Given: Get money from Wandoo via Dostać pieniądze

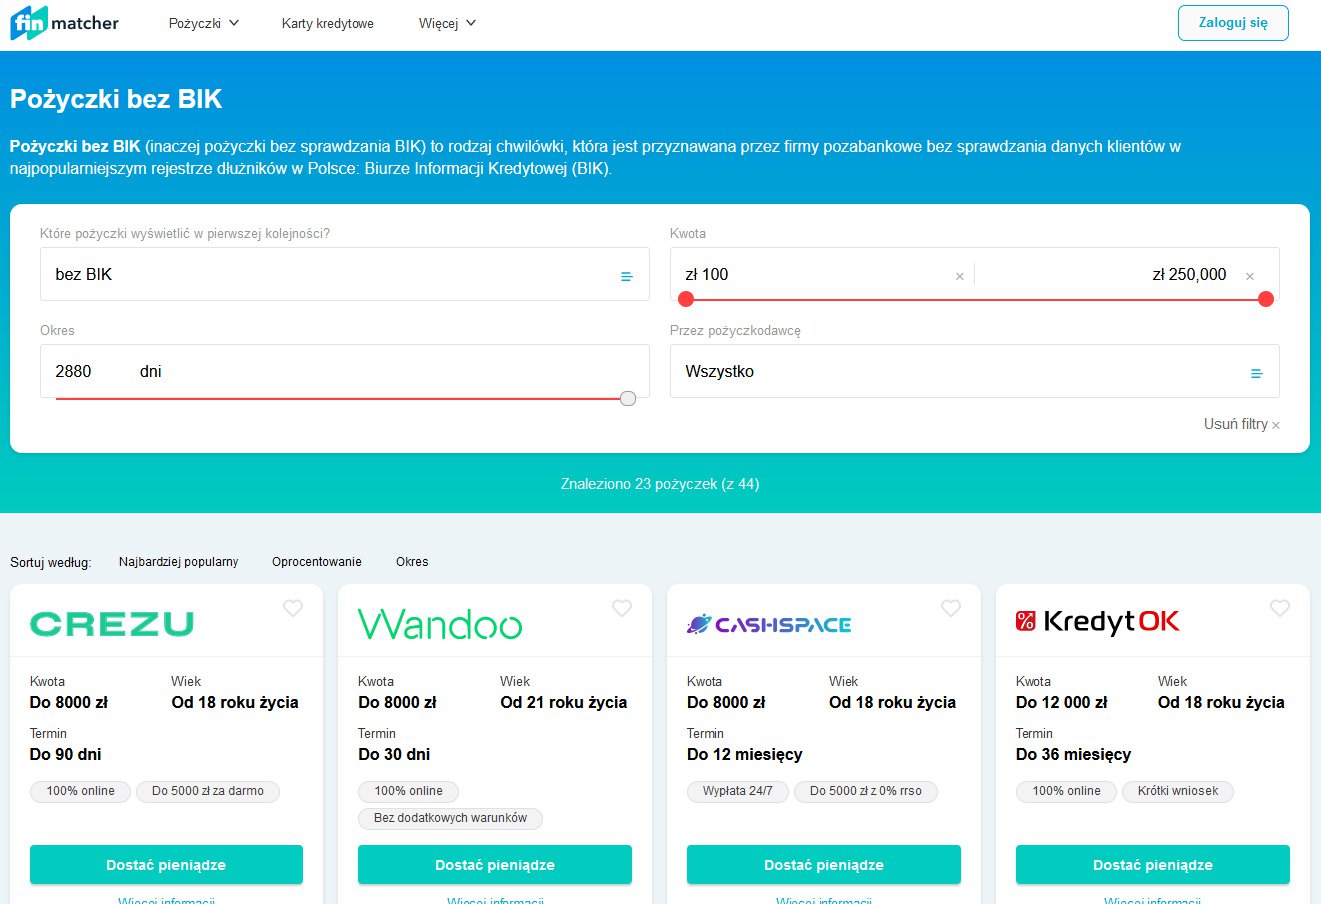Looking at the screenshot, I should [x=495, y=865].
